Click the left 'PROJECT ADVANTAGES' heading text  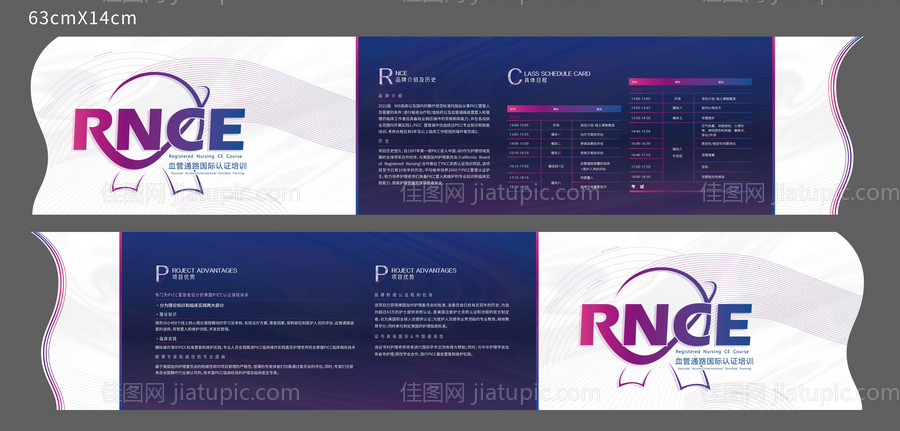pyautogui.click(x=205, y=270)
